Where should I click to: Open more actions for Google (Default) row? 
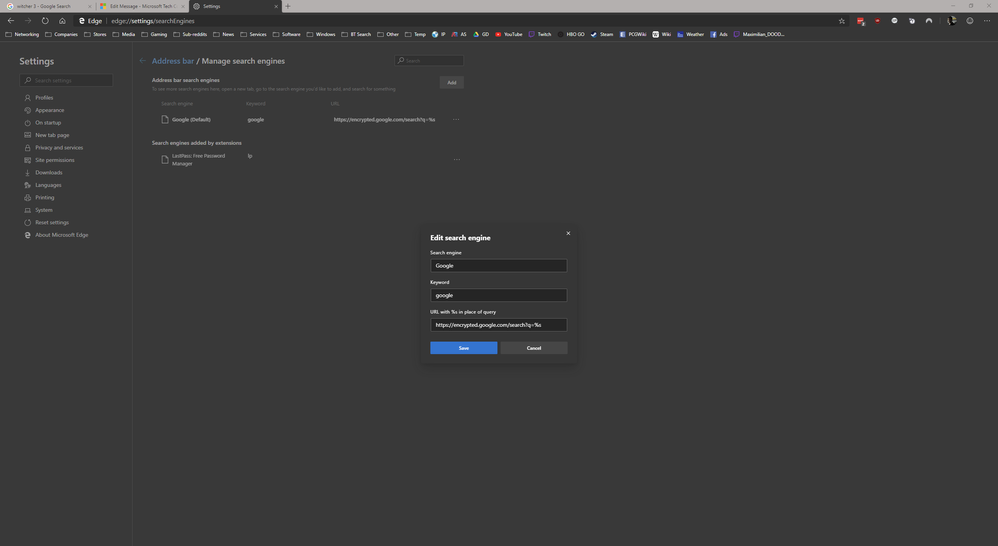tap(456, 120)
